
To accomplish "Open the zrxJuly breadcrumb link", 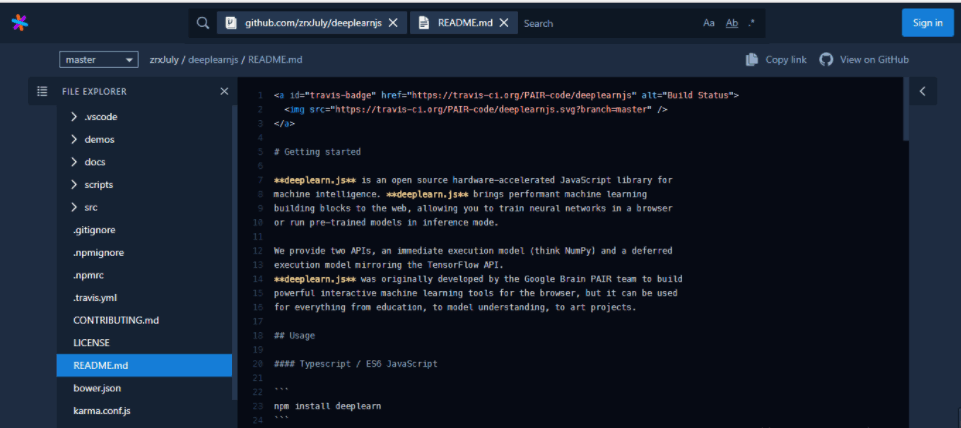I will (164, 59).
